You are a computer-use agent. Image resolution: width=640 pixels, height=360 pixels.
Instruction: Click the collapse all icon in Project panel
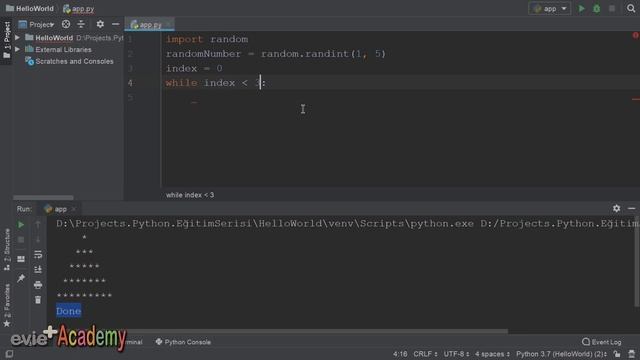click(81, 24)
